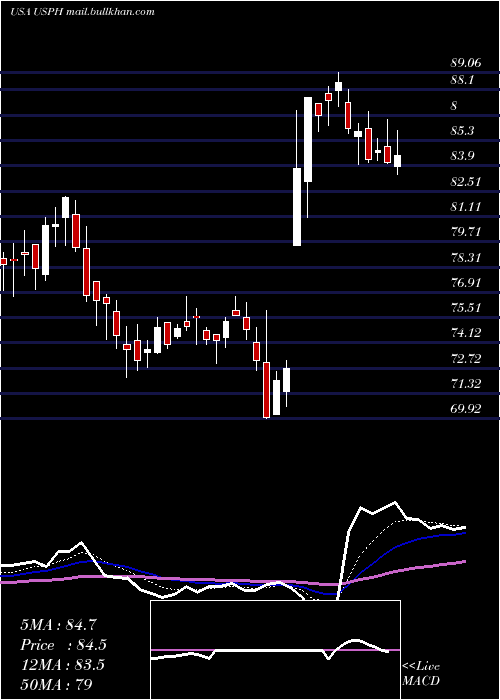Select the 76.91 price axis label
Image resolution: width=500 pixels, height=700 pixels.
coord(466,283)
